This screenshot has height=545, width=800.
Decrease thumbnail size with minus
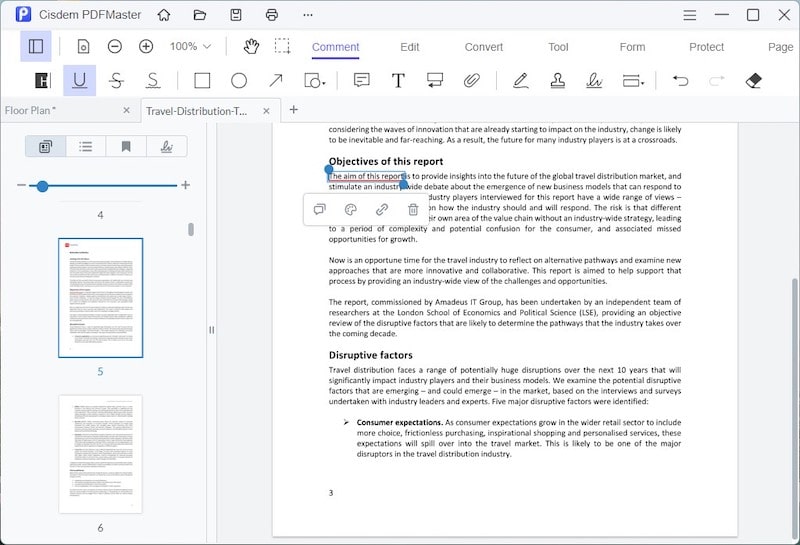[x=21, y=185]
